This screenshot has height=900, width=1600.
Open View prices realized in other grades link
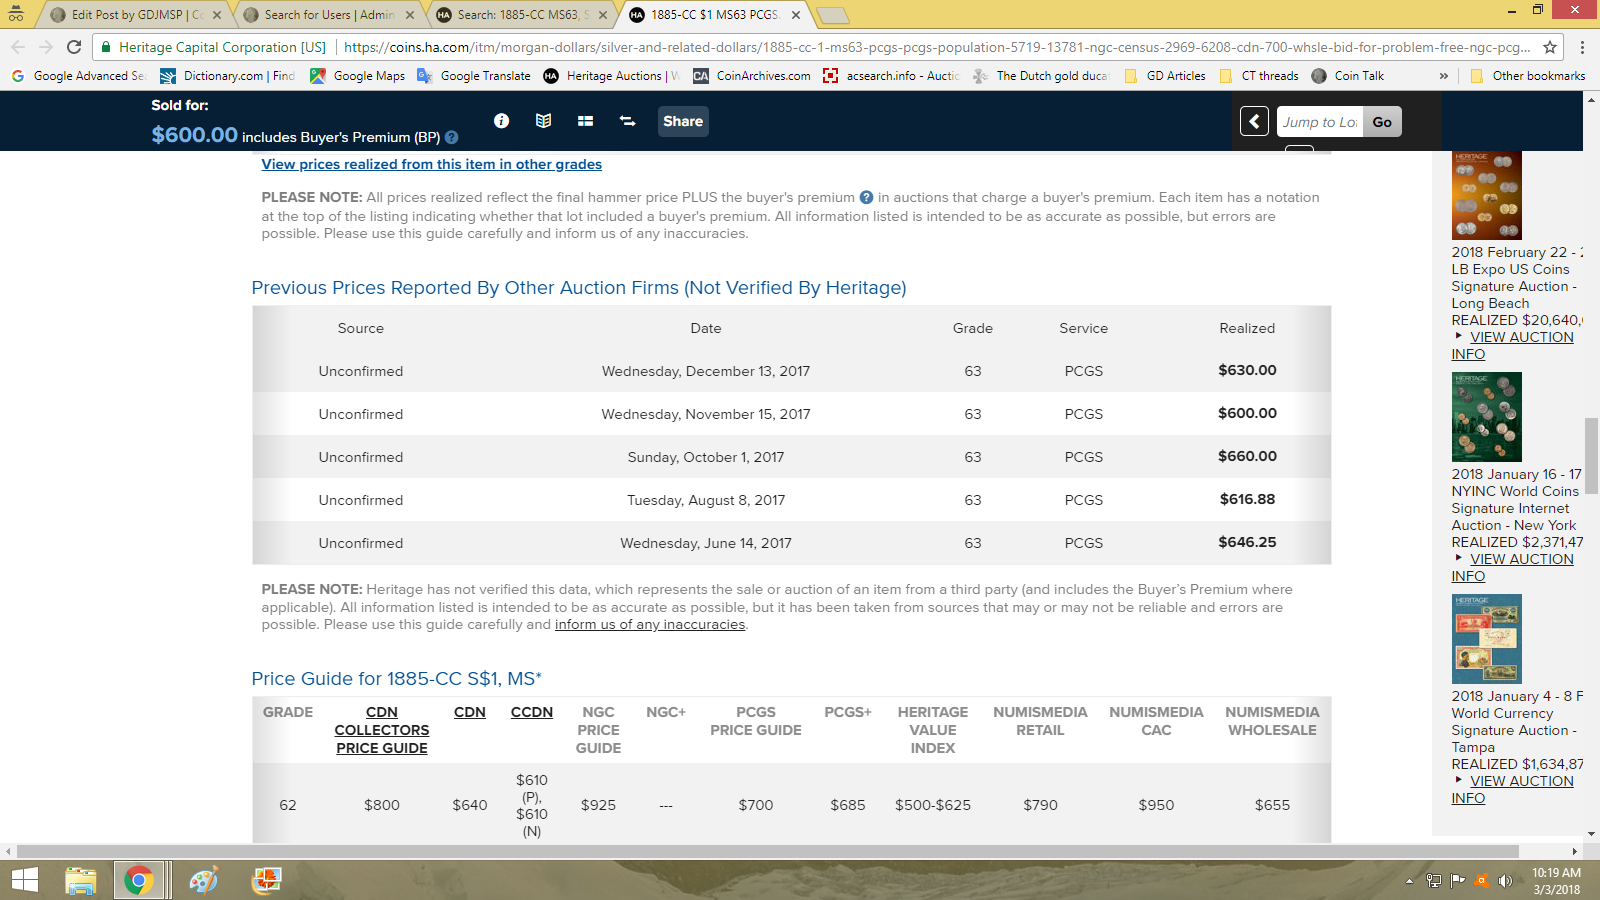(431, 165)
